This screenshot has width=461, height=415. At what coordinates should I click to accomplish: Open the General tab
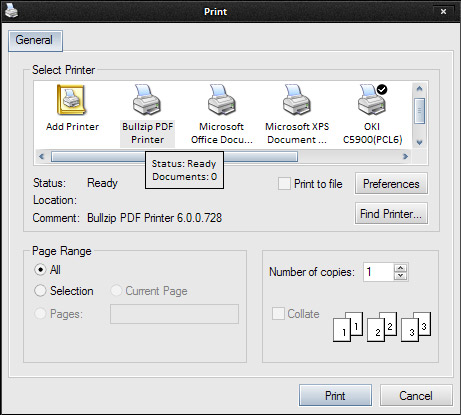click(x=35, y=41)
